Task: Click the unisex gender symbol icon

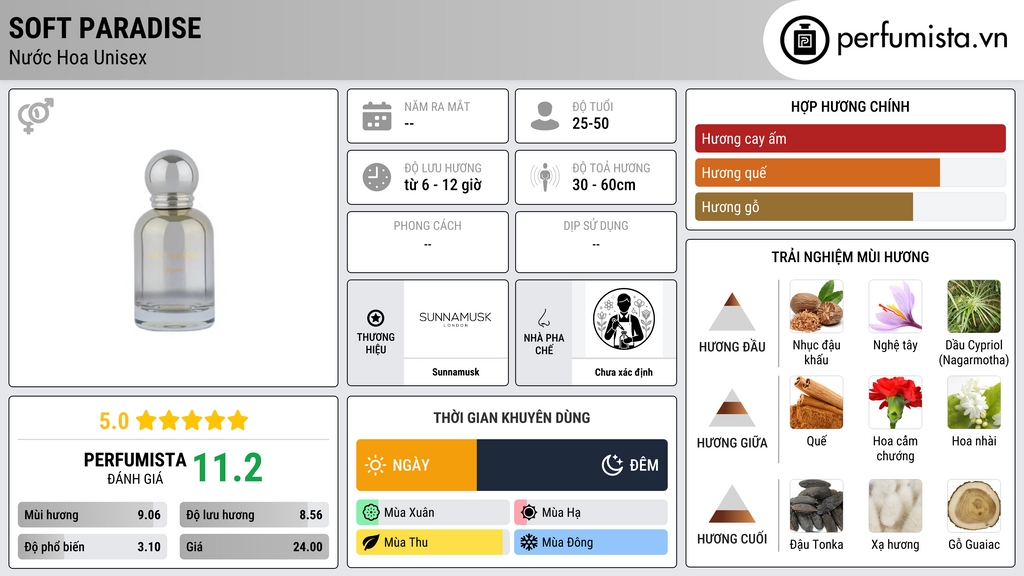Action: [36, 116]
